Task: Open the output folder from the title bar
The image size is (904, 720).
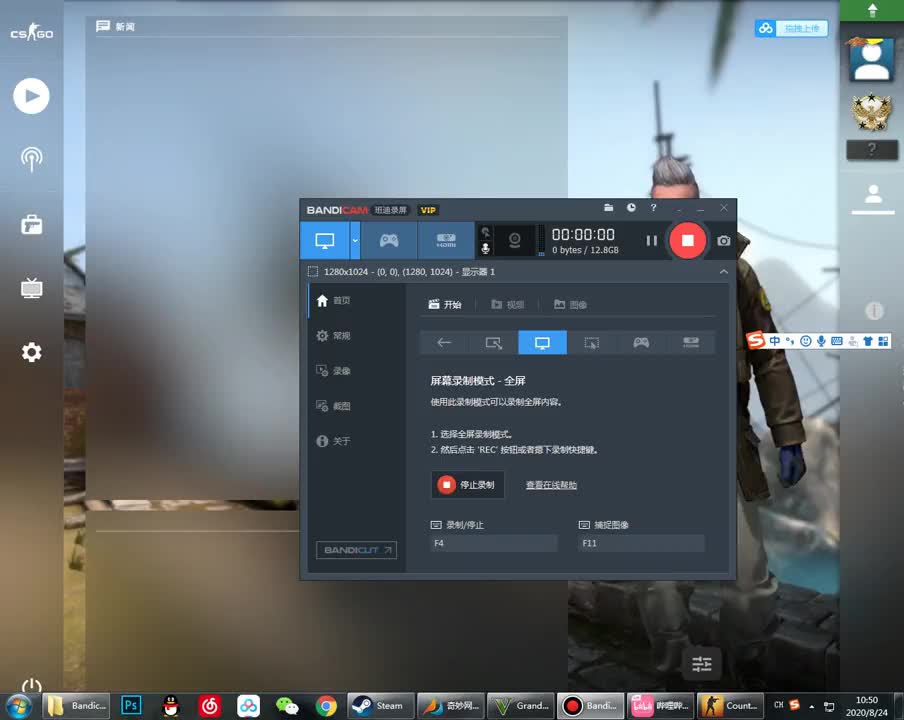Action: point(609,208)
